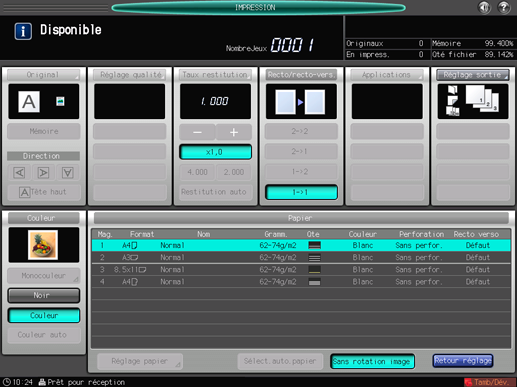The image size is (517, 387).
Task: Choose Couleur auto mode
Action: pyautogui.click(x=44, y=335)
